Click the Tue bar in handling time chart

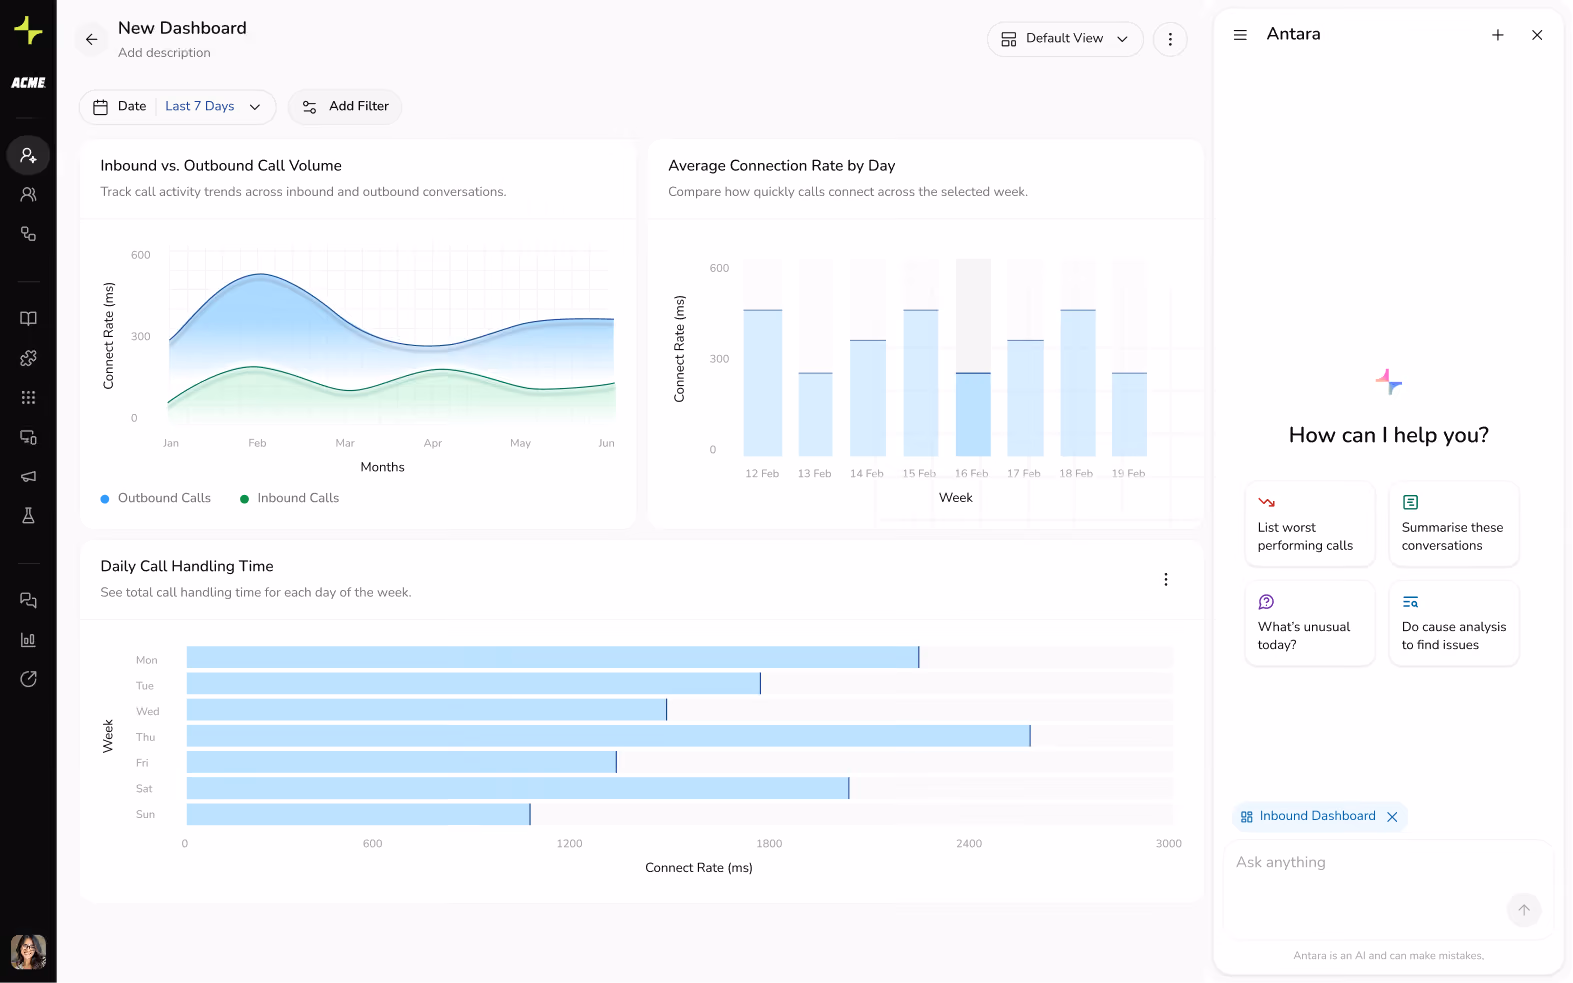pos(473,683)
